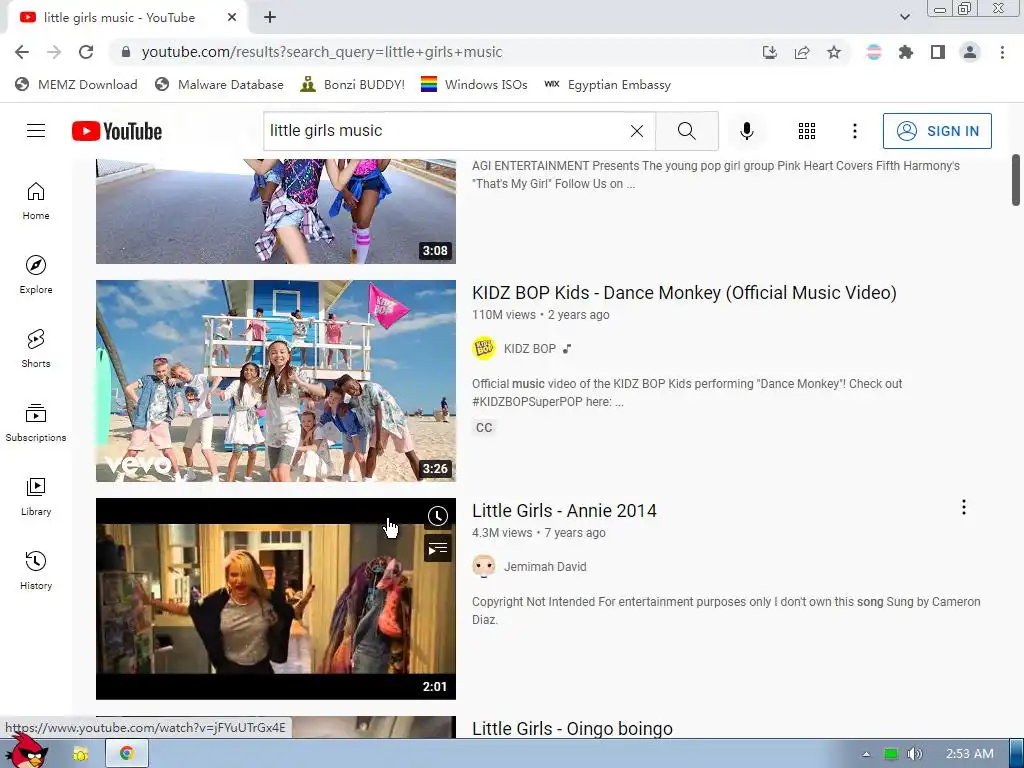Image resolution: width=1024 pixels, height=768 pixels.
Task: Click Watch Later clock on Annie thumbnail
Action: click(438, 516)
